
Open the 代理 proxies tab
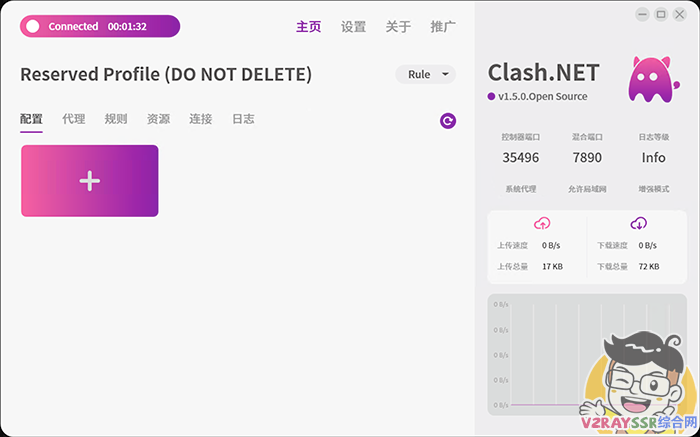[74, 119]
